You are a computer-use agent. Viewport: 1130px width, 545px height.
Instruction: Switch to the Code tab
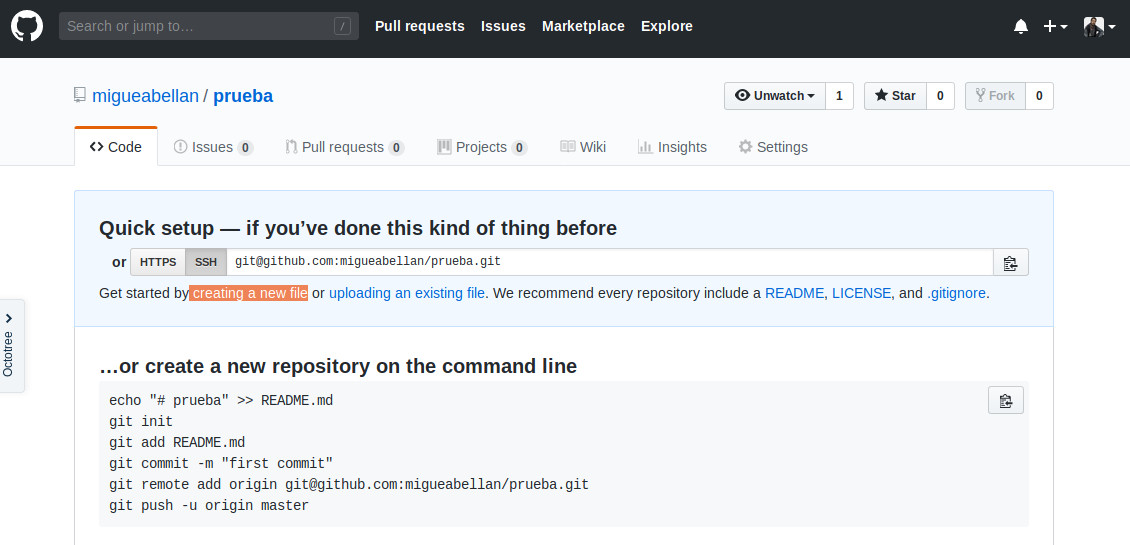point(116,147)
